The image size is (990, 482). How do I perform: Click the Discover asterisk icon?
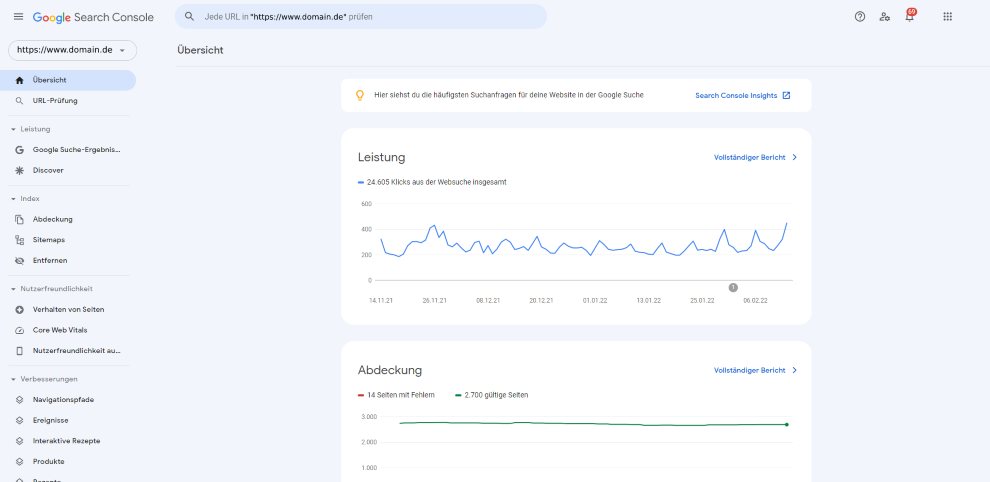[x=20, y=171]
